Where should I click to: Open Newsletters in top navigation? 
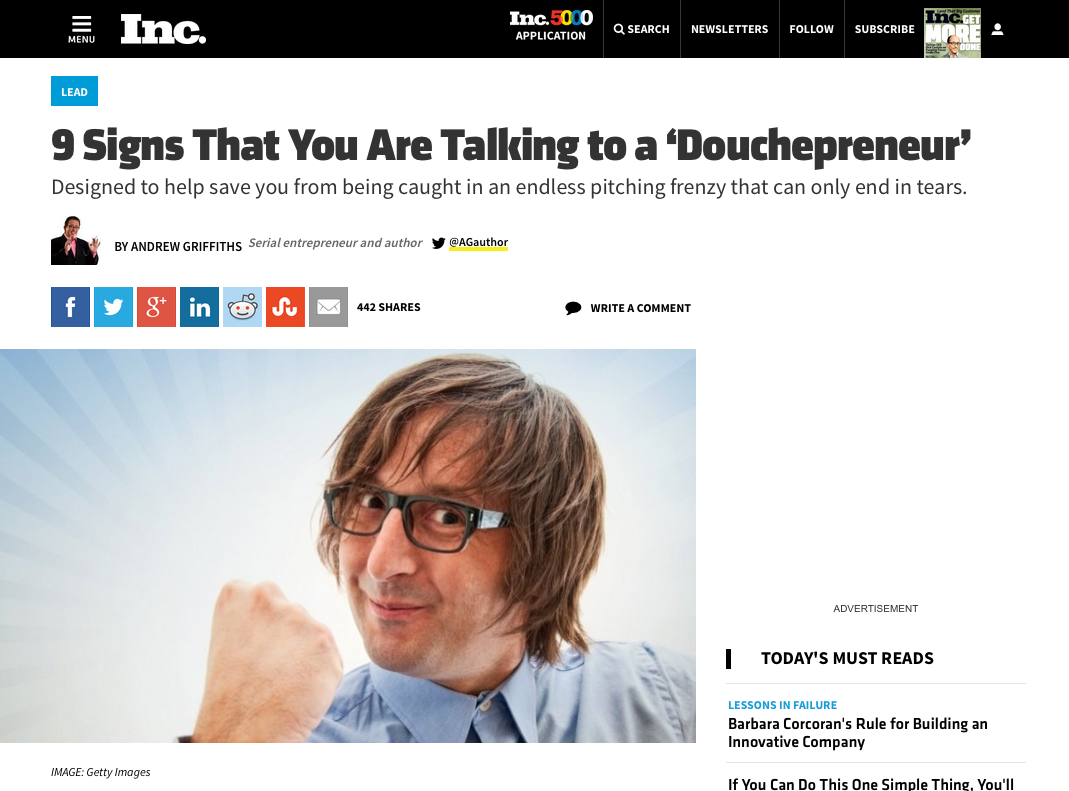[x=729, y=29]
